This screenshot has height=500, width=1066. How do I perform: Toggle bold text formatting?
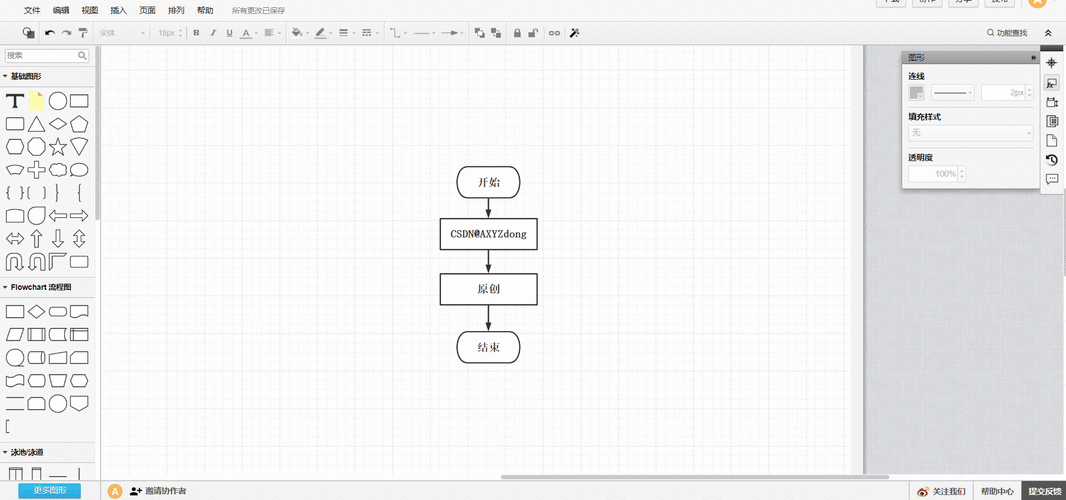196,33
